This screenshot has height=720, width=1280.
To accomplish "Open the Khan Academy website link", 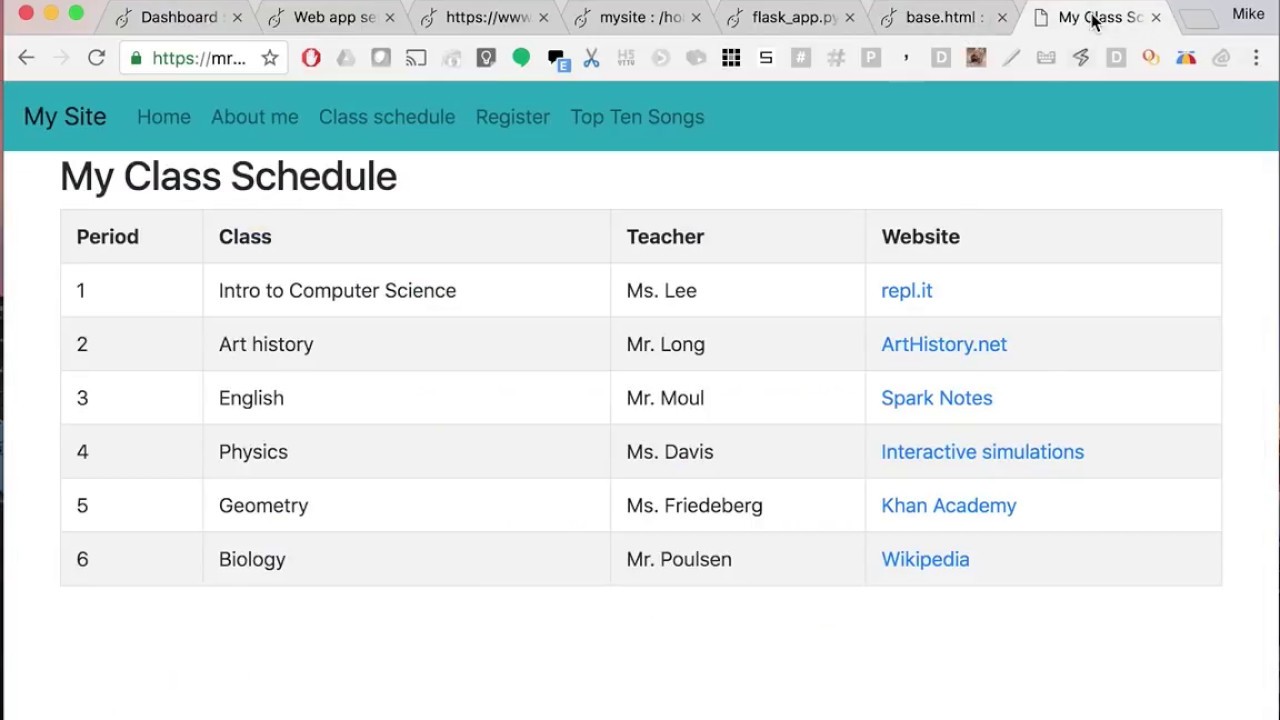I will point(948,506).
